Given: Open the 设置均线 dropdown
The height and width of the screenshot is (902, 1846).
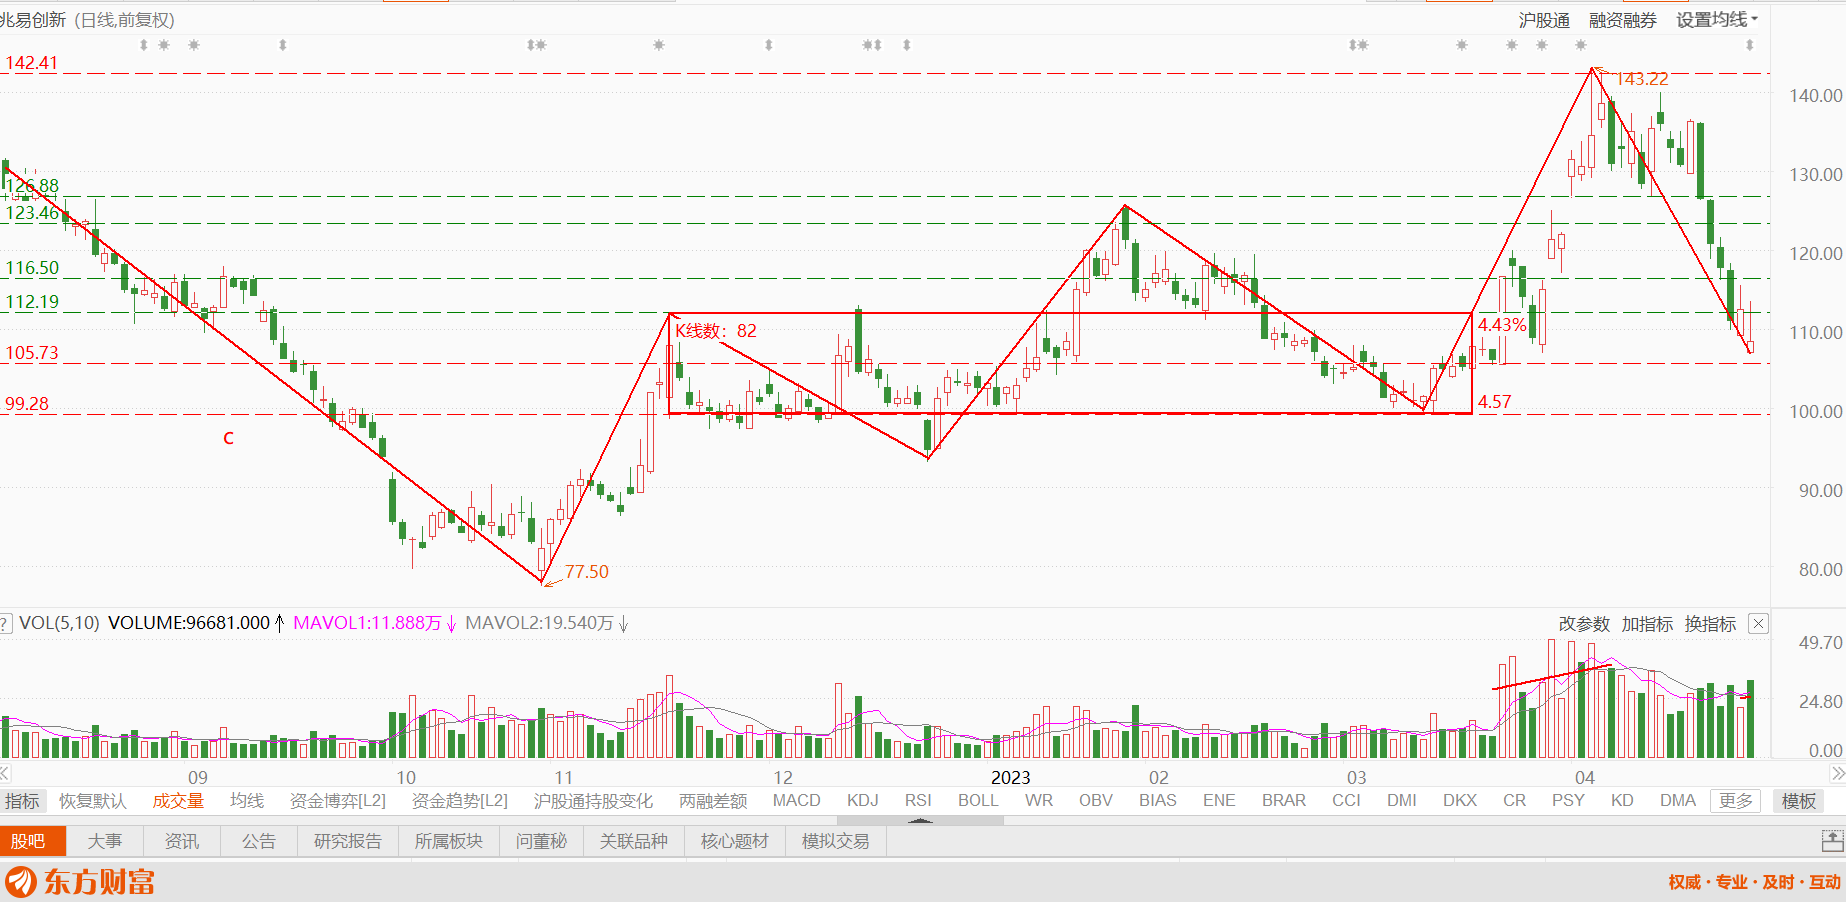Looking at the screenshot, I should coord(1717,20).
